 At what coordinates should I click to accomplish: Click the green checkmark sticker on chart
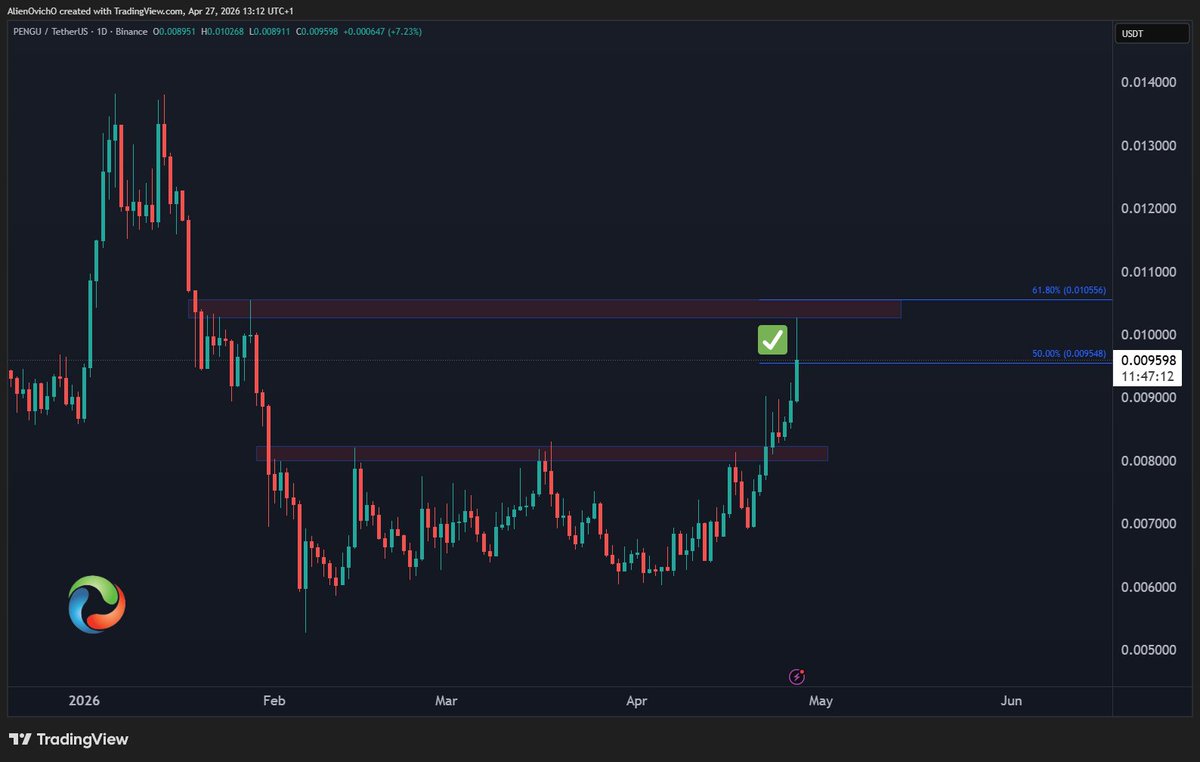(x=772, y=339)
